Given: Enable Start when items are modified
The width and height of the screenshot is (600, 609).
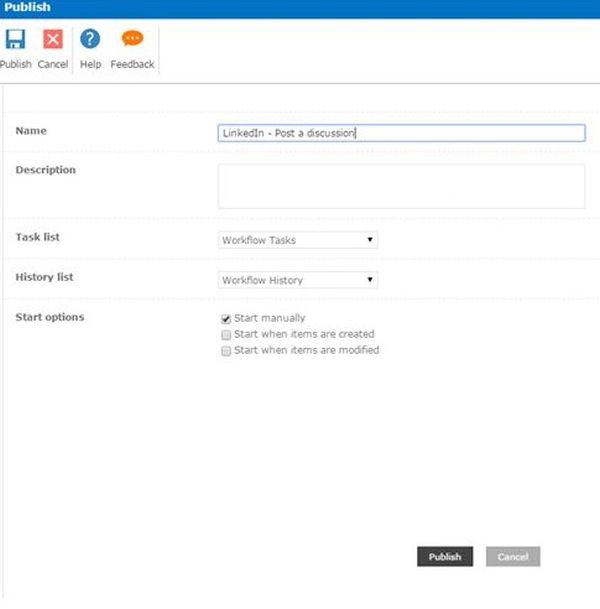Looking at the screenshot, I should click(x=226, y=351).
